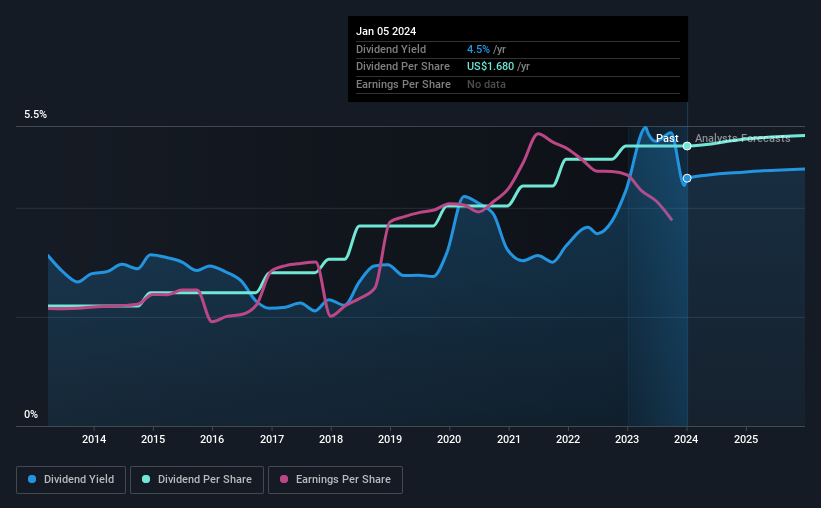
Task: Click the 4.5% dividend yield value
Action: tap(478, 49)
